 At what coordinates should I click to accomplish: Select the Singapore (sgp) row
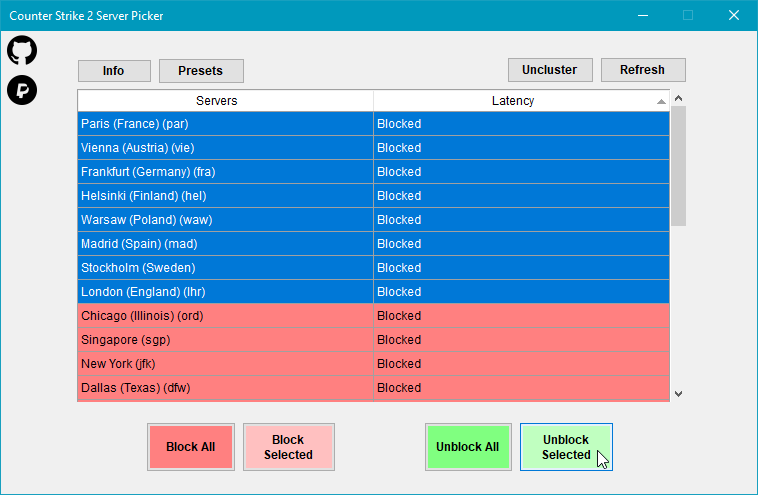(x=374, y=340)
